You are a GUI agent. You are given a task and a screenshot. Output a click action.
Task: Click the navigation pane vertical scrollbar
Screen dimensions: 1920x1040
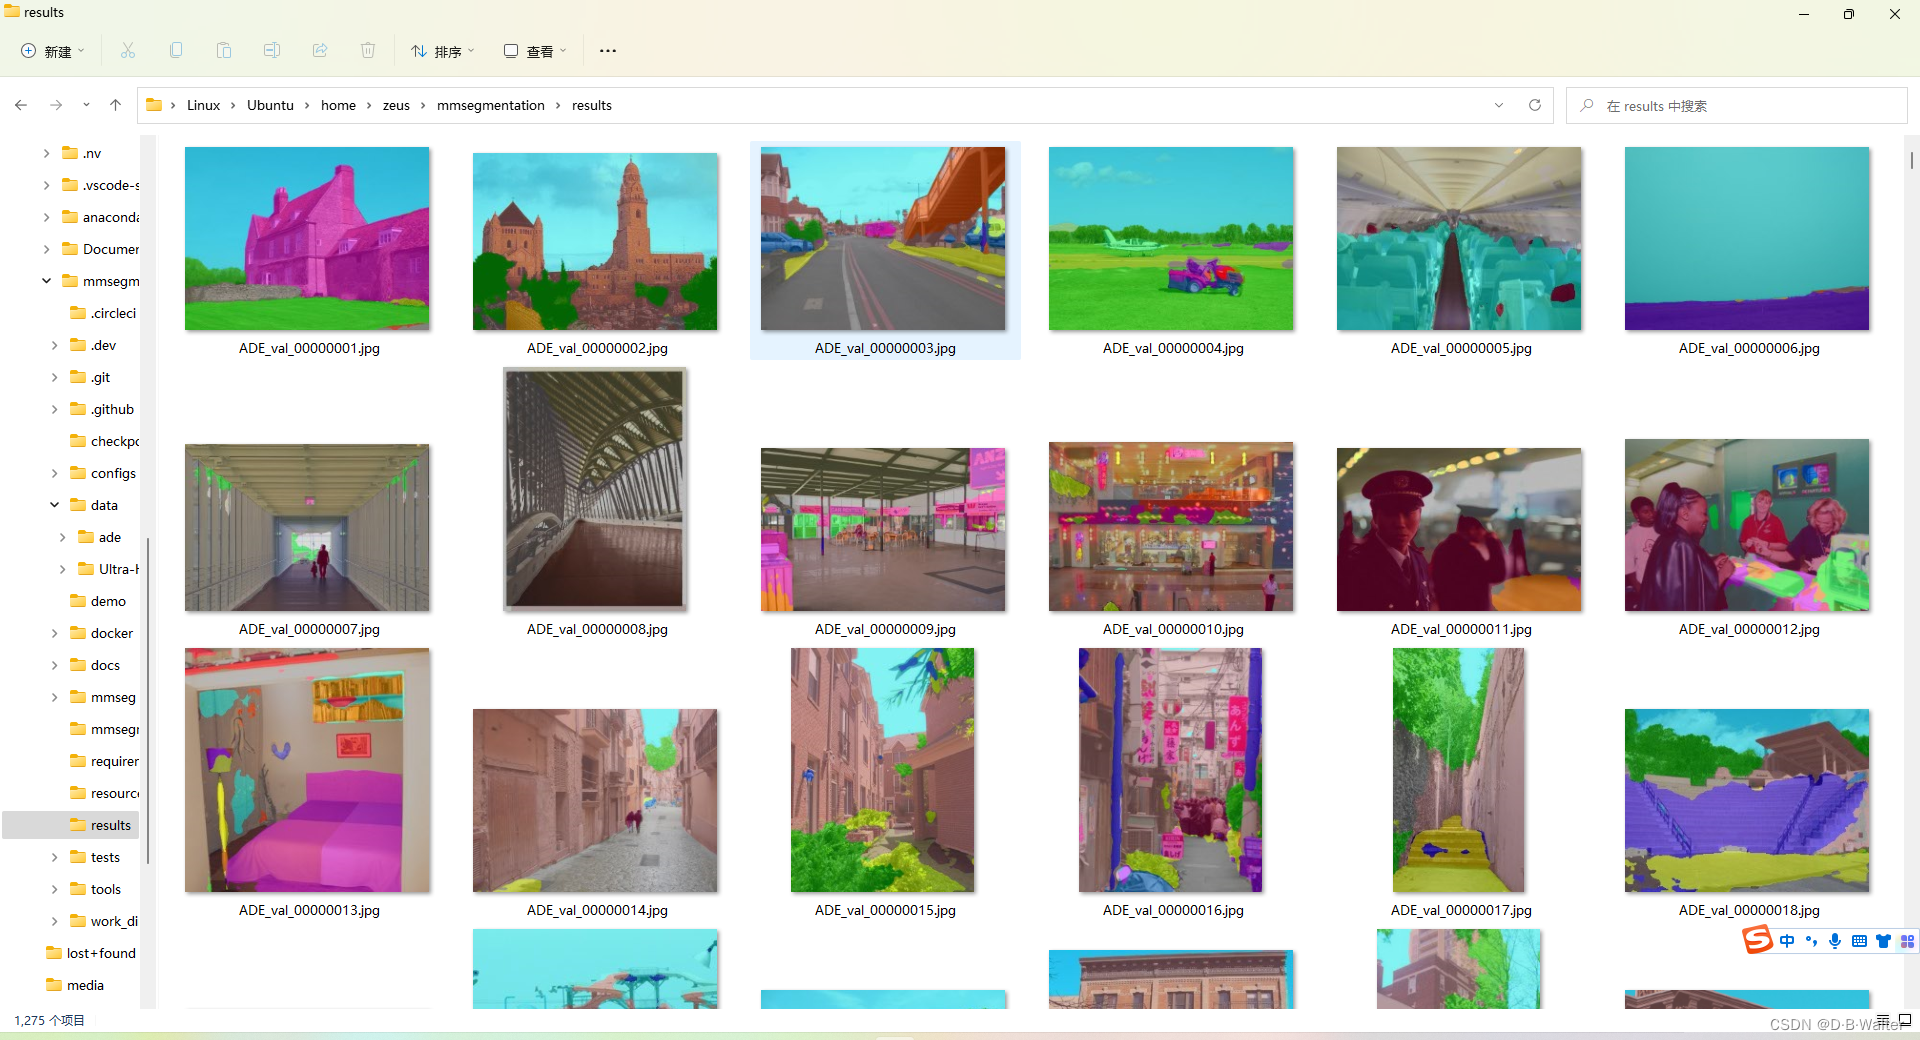[x=148, y=700]
